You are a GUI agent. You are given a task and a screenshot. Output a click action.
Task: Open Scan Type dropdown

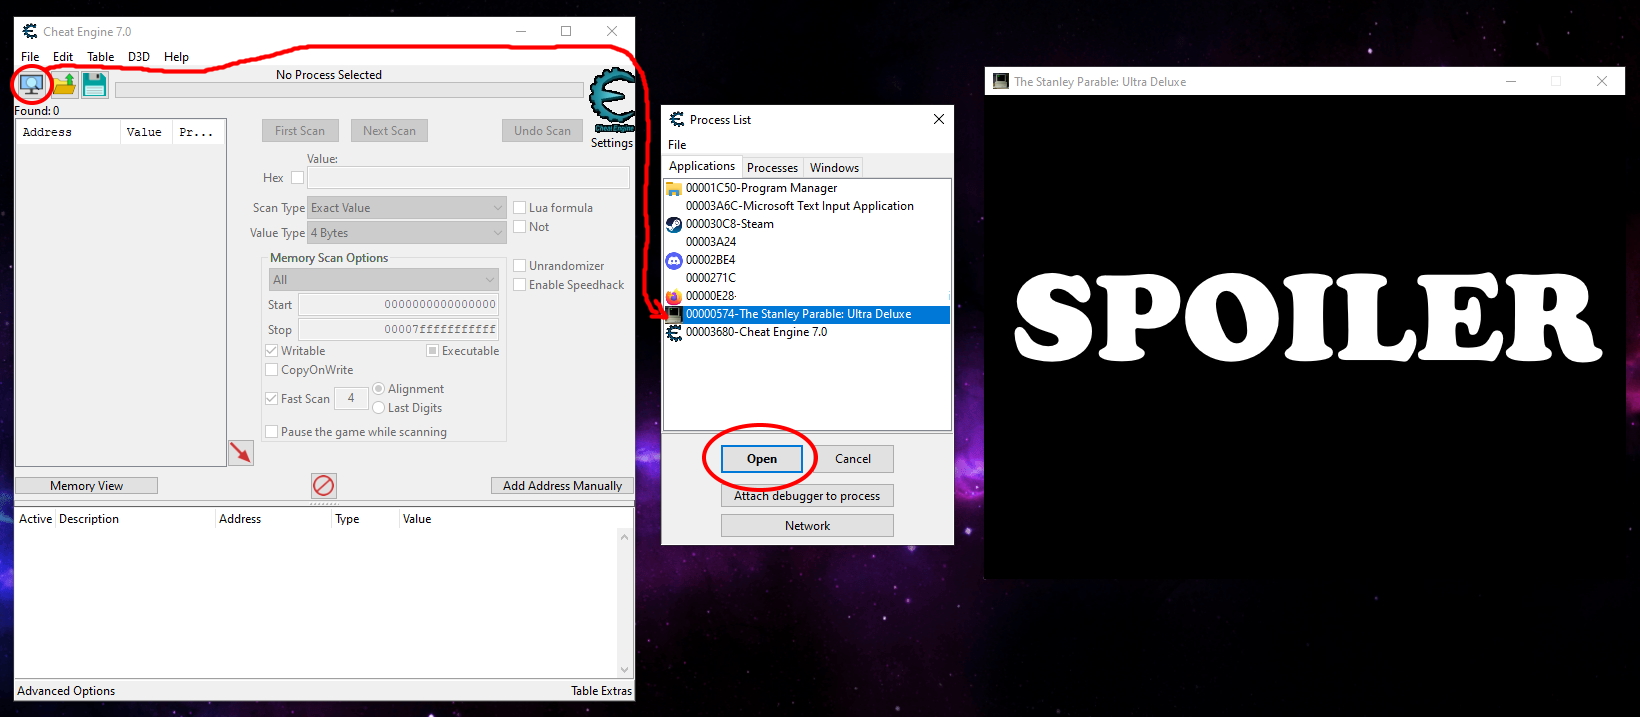point(406,208)
